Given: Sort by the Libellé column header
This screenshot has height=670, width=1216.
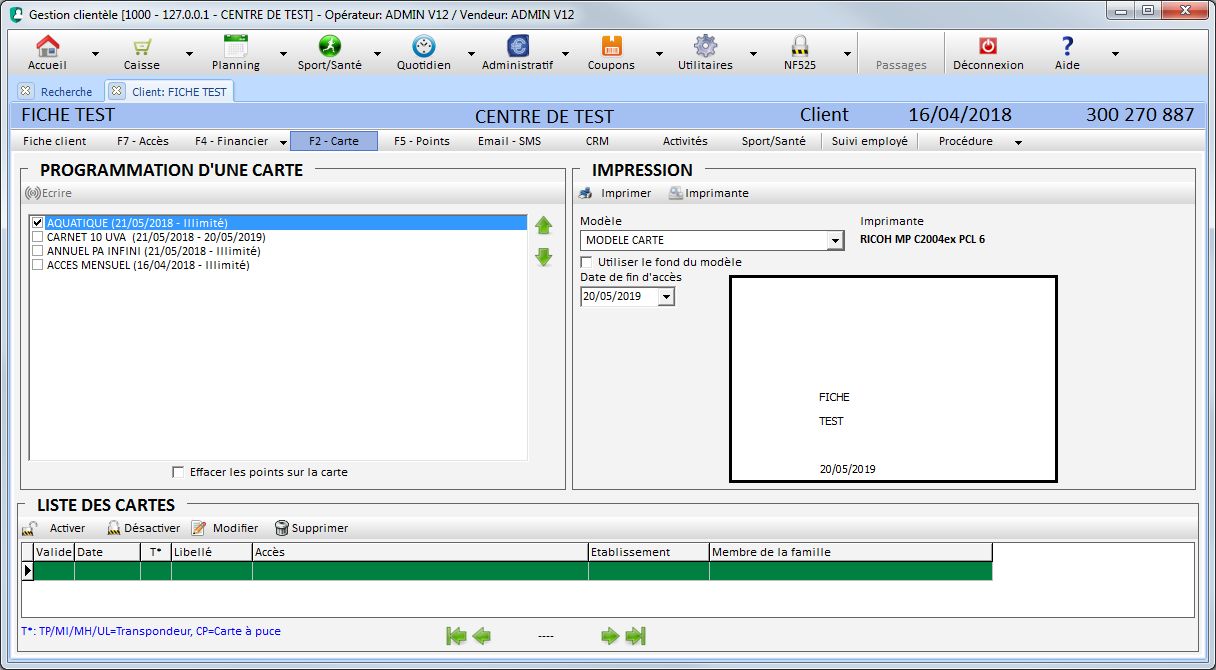Looking at the screenshot, I should (211, 552).
